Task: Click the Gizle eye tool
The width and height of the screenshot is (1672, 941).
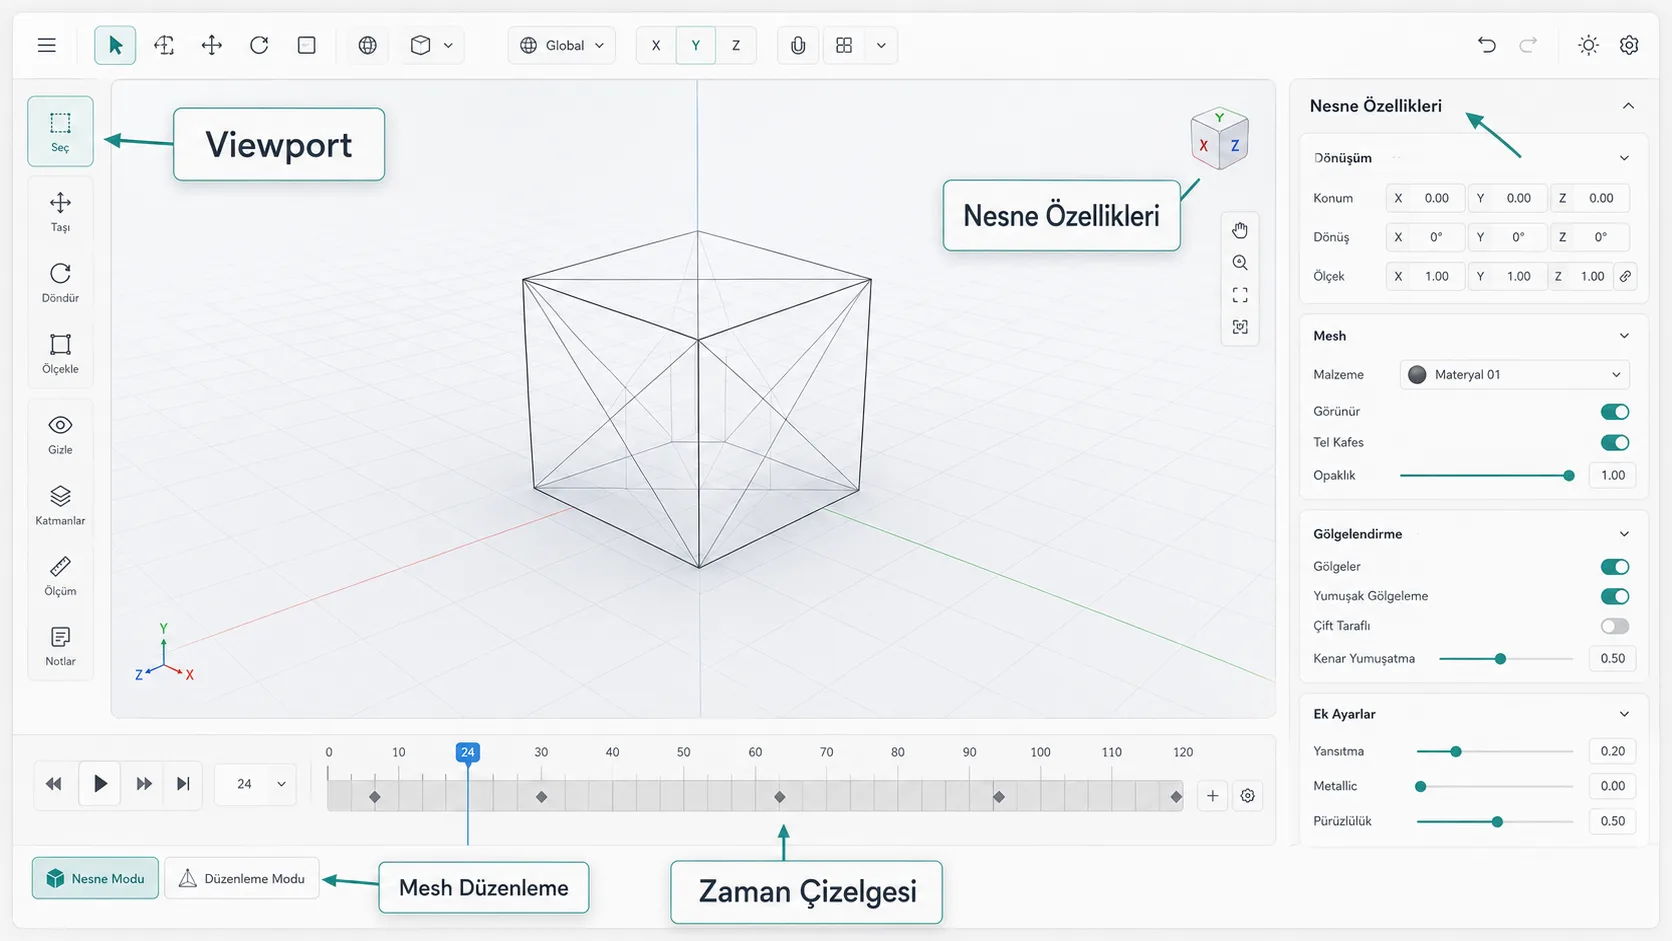Action: (60, 435)
